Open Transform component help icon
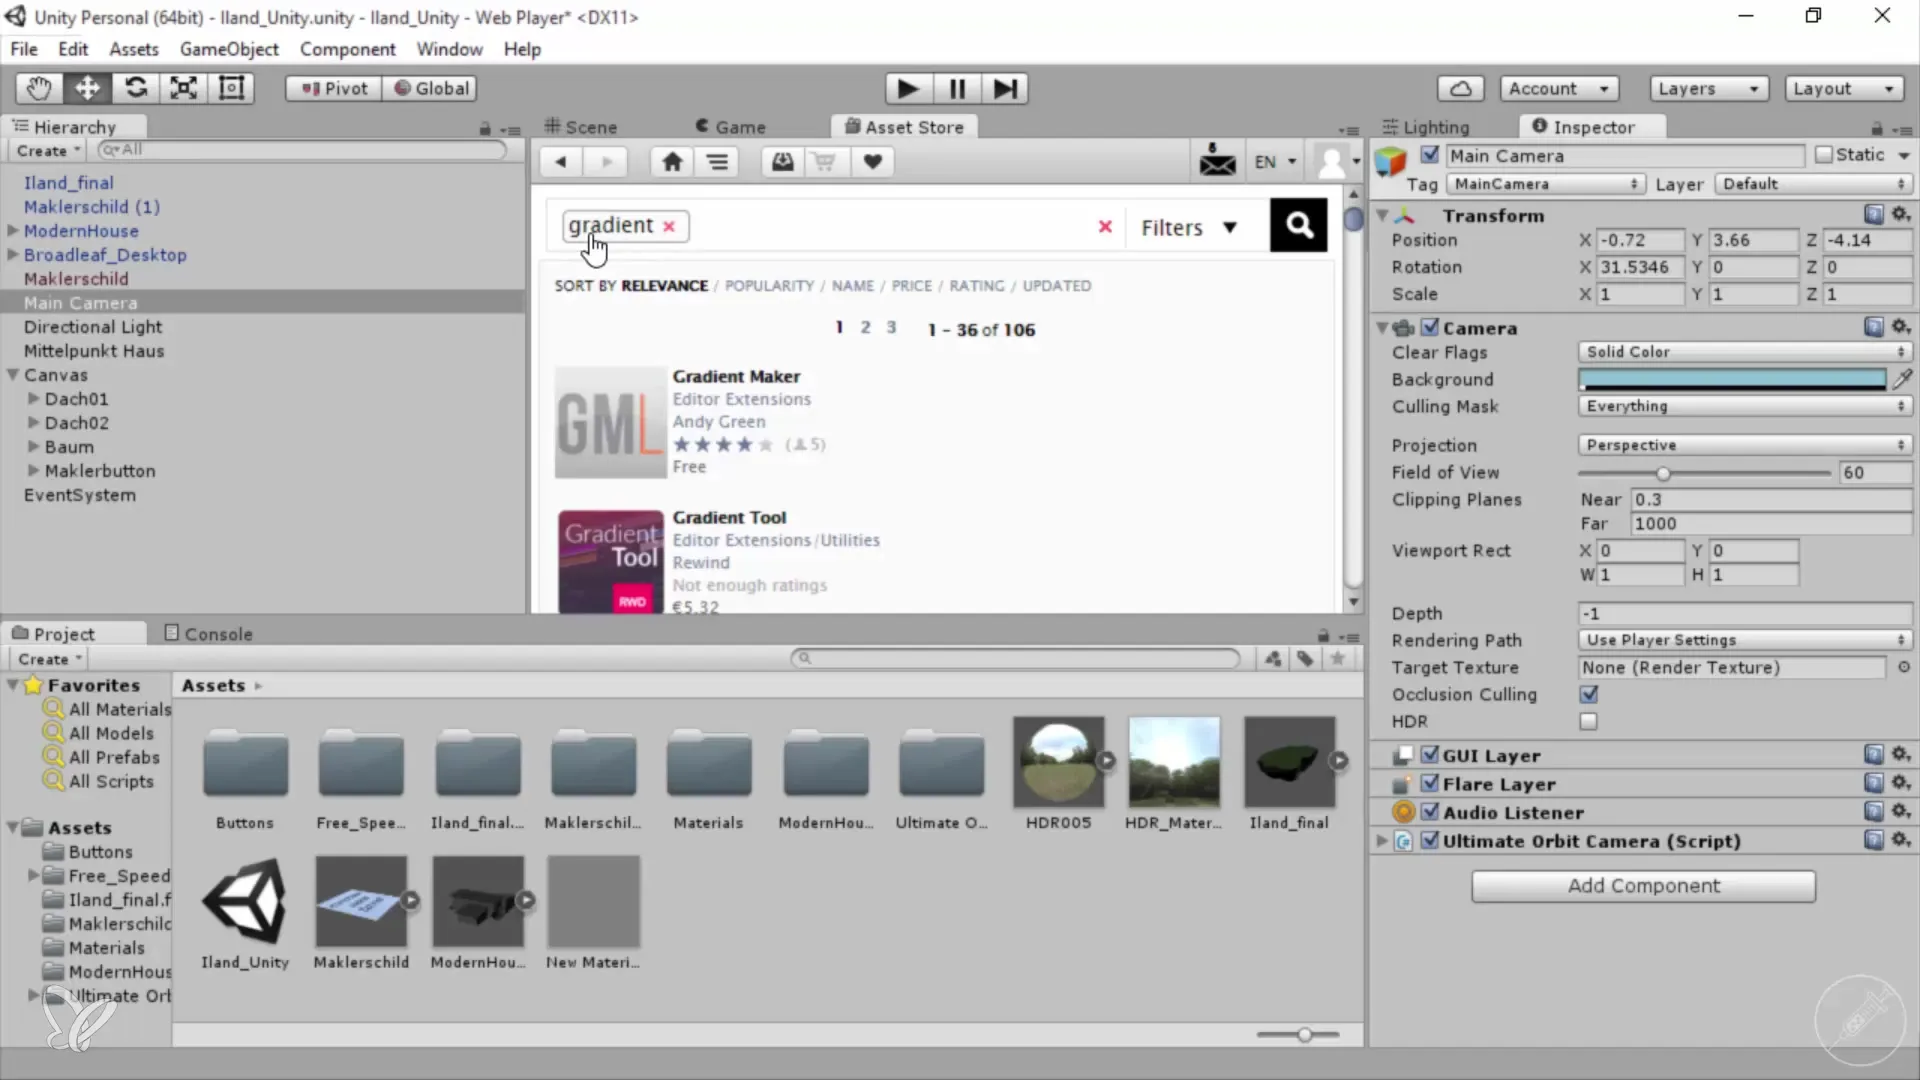The width and height of the screenshot is (1920, 1080). (x=1874, y=215)
